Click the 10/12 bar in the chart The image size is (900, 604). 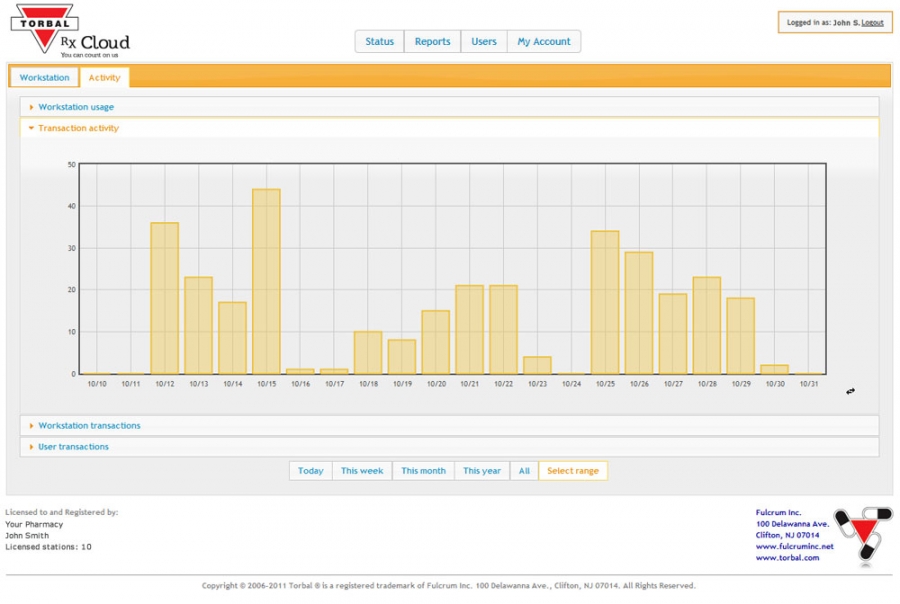pos(165,299)
